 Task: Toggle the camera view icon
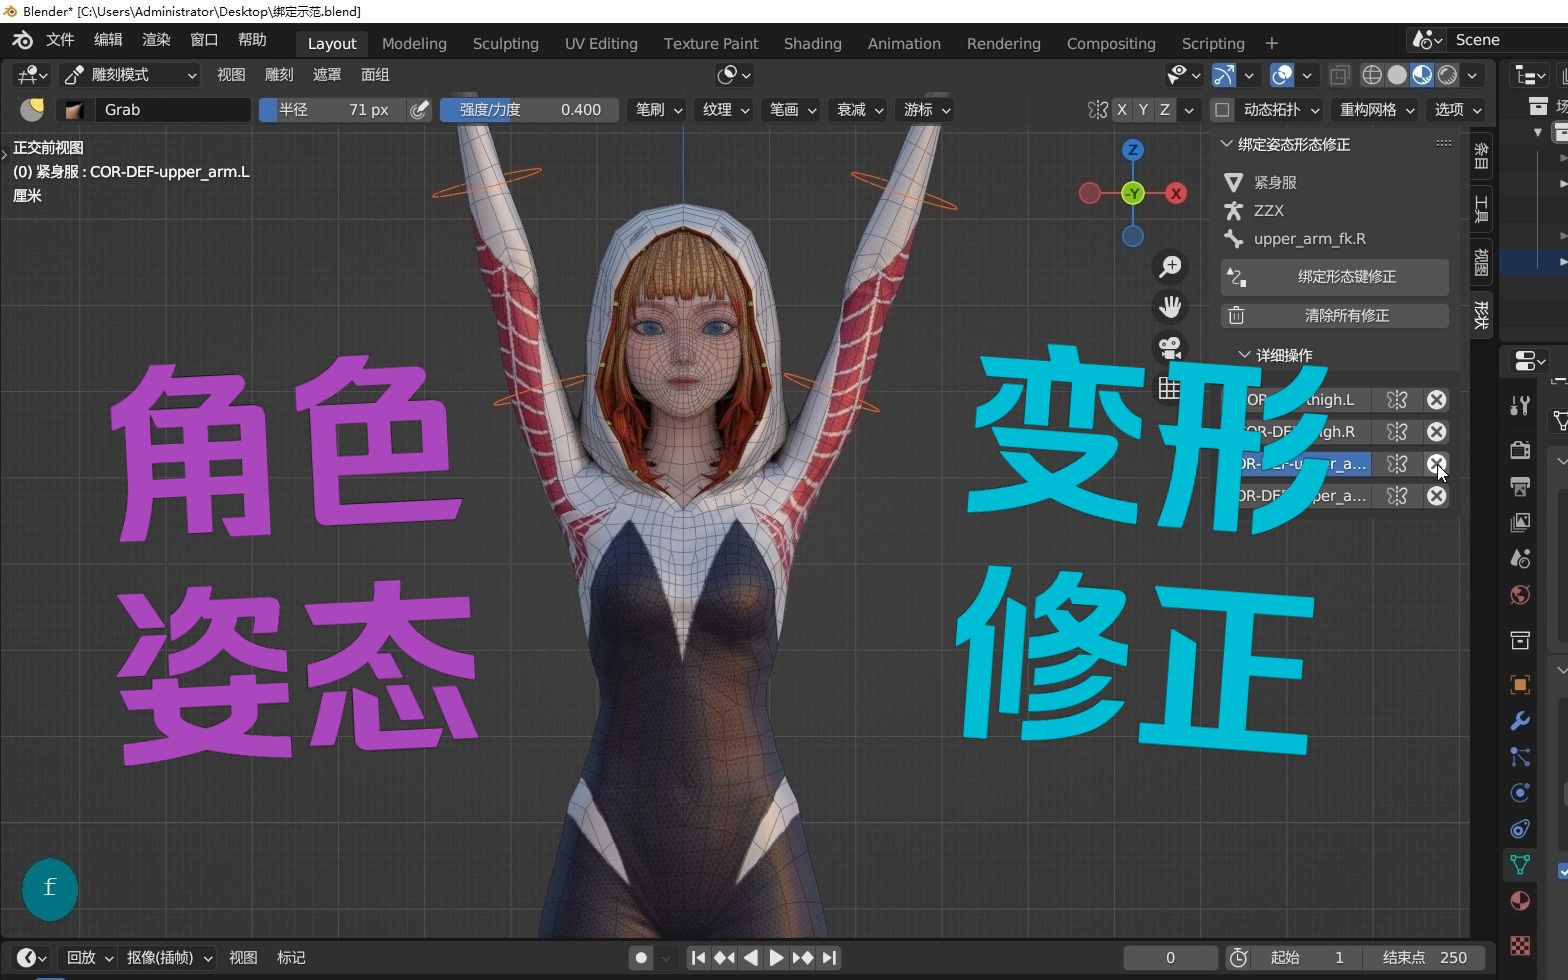point(1169,347)
